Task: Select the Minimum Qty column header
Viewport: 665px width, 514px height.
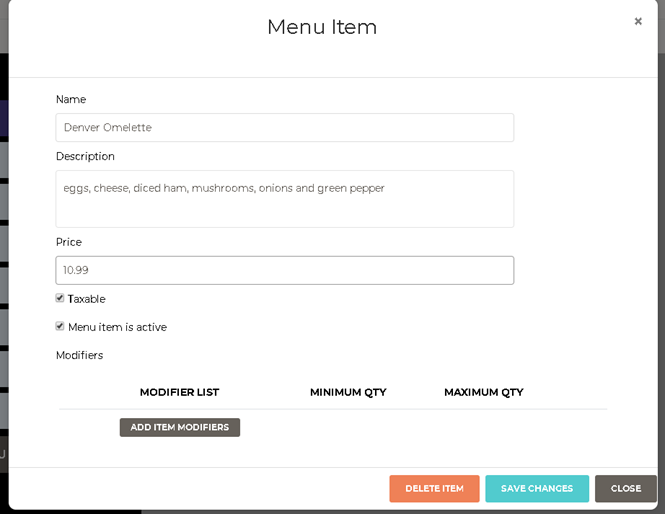Action: [348, 392]
